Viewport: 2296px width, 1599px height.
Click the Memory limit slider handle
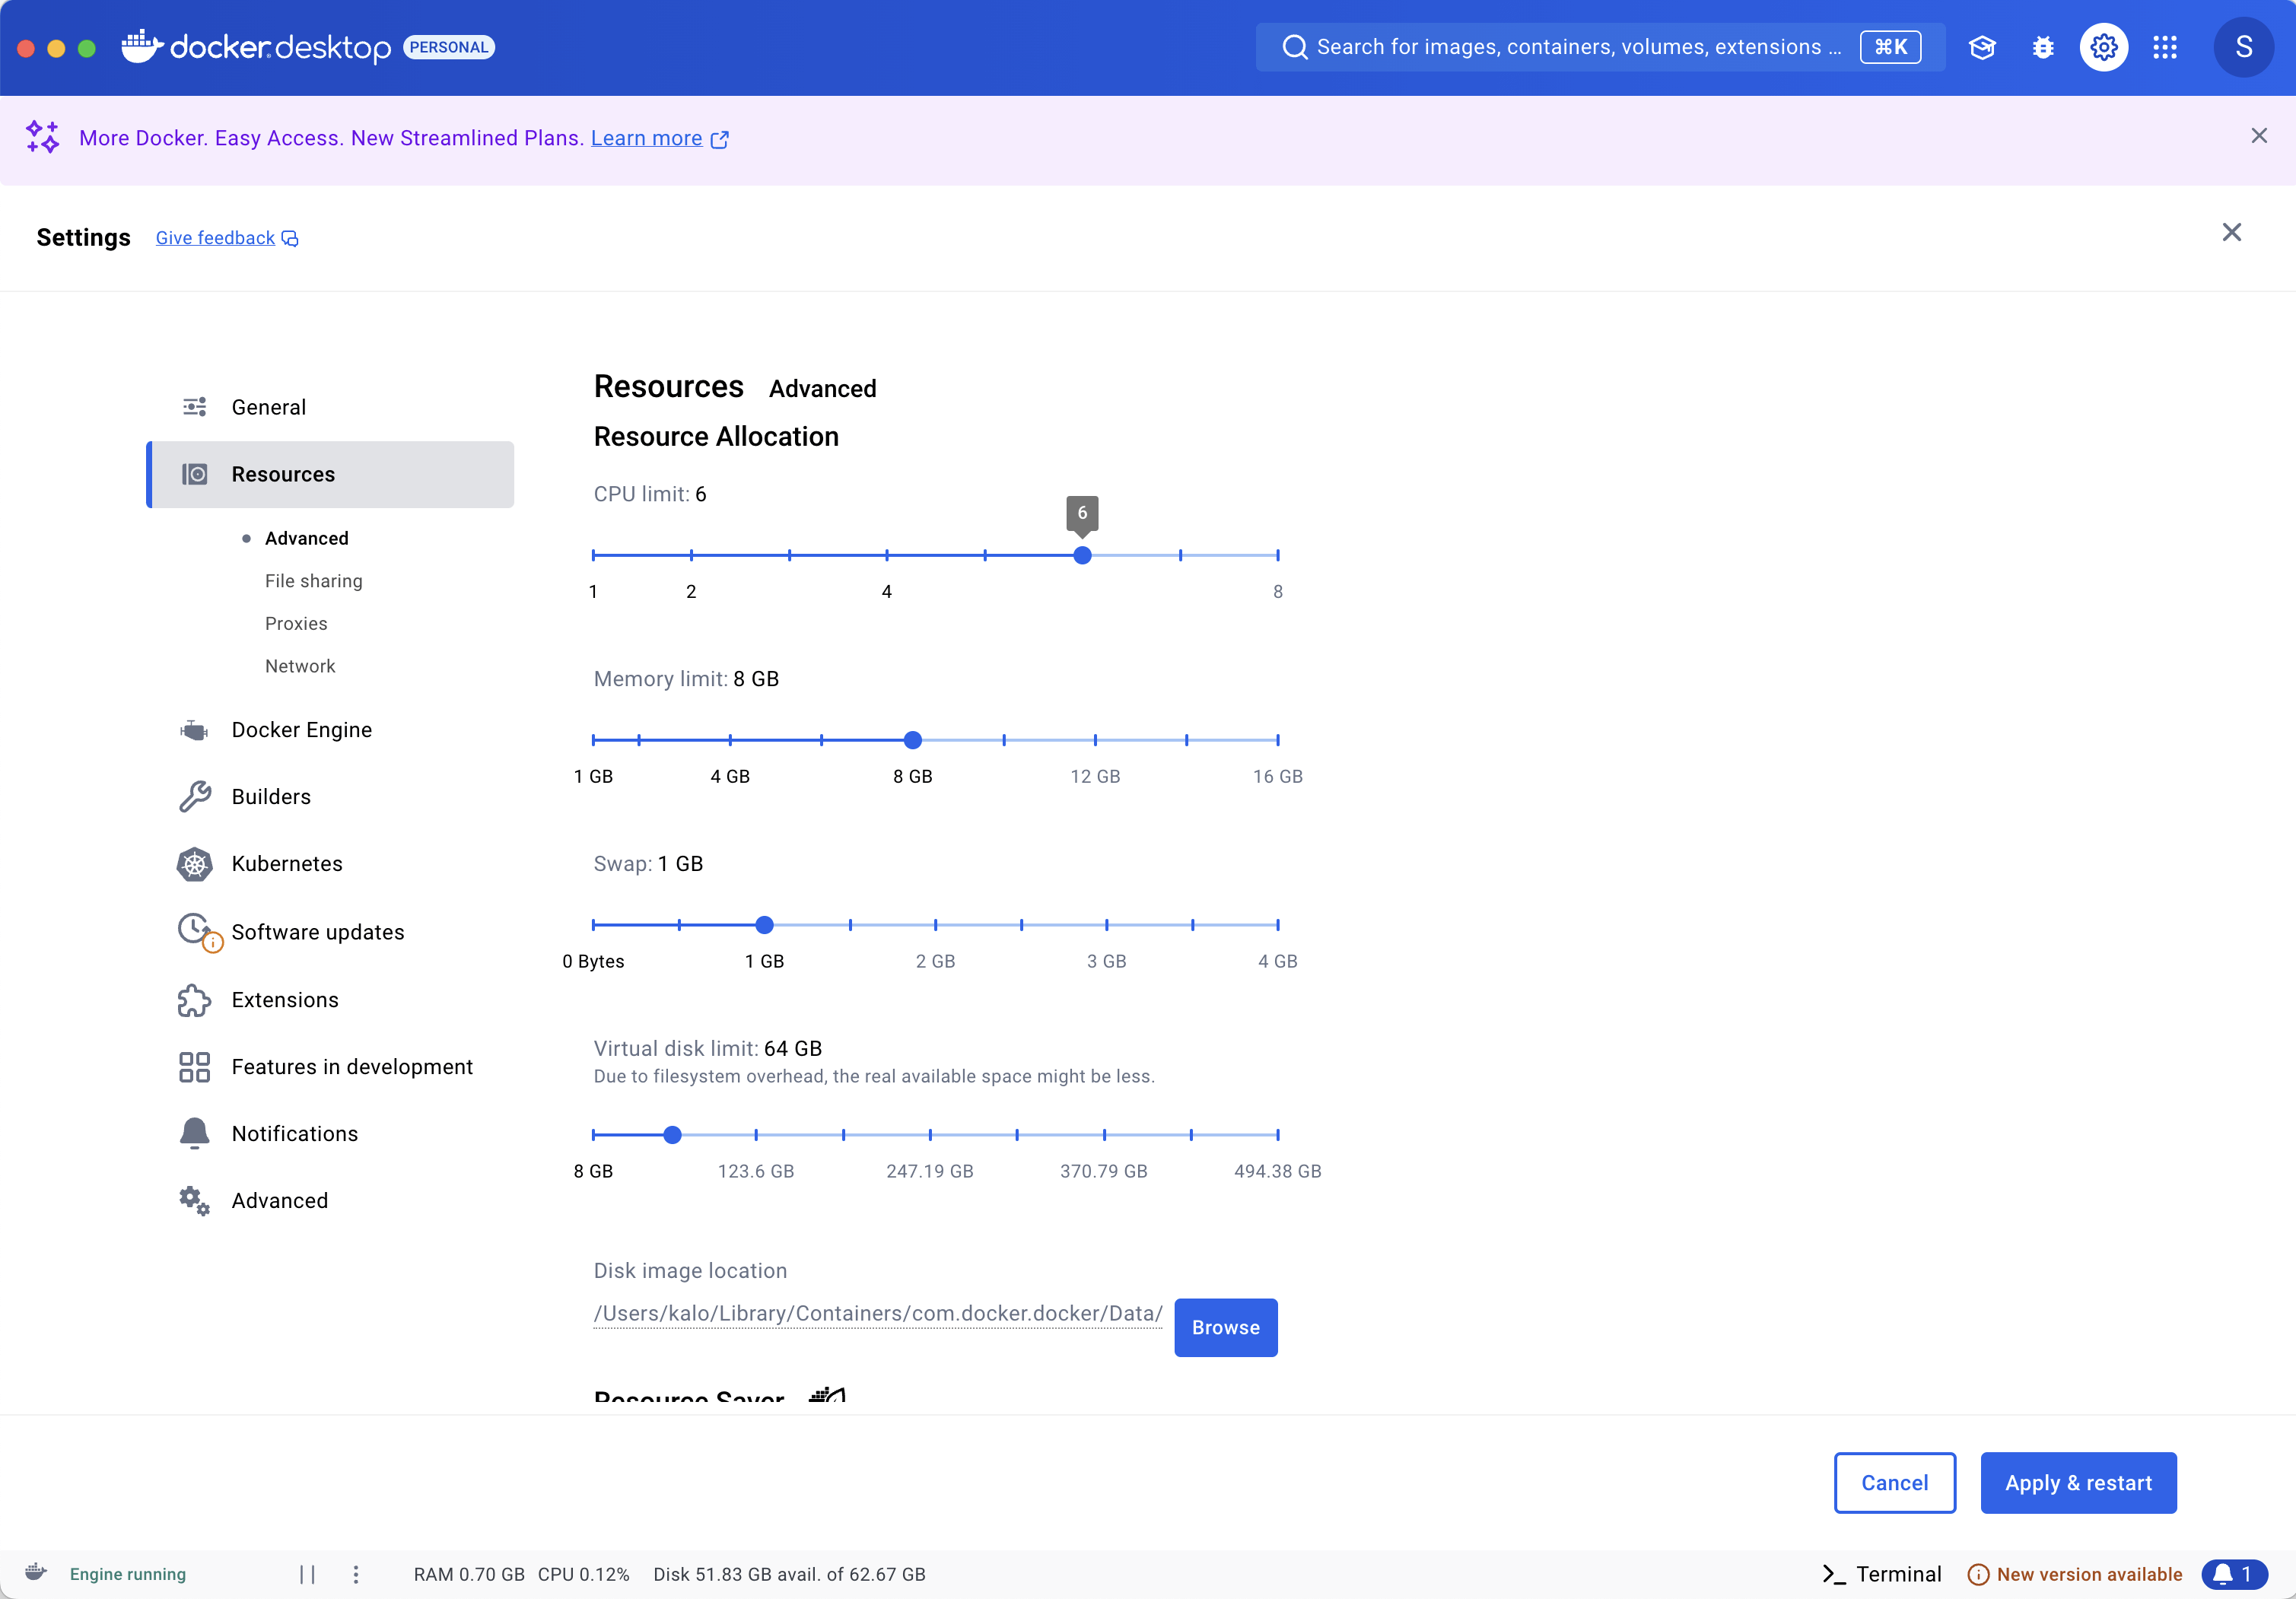coord(912,740)
